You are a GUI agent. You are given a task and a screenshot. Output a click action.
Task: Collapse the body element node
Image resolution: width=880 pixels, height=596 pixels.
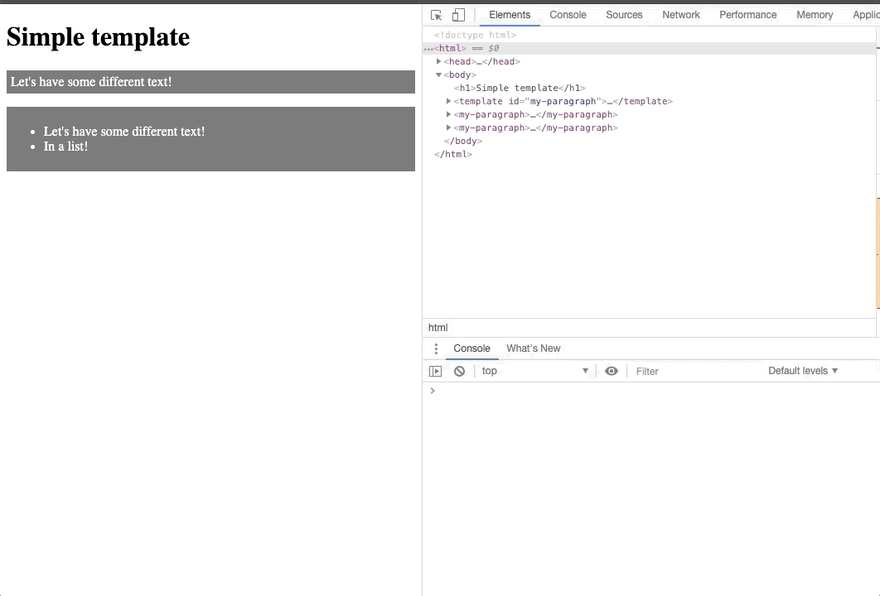pos(439,75)
